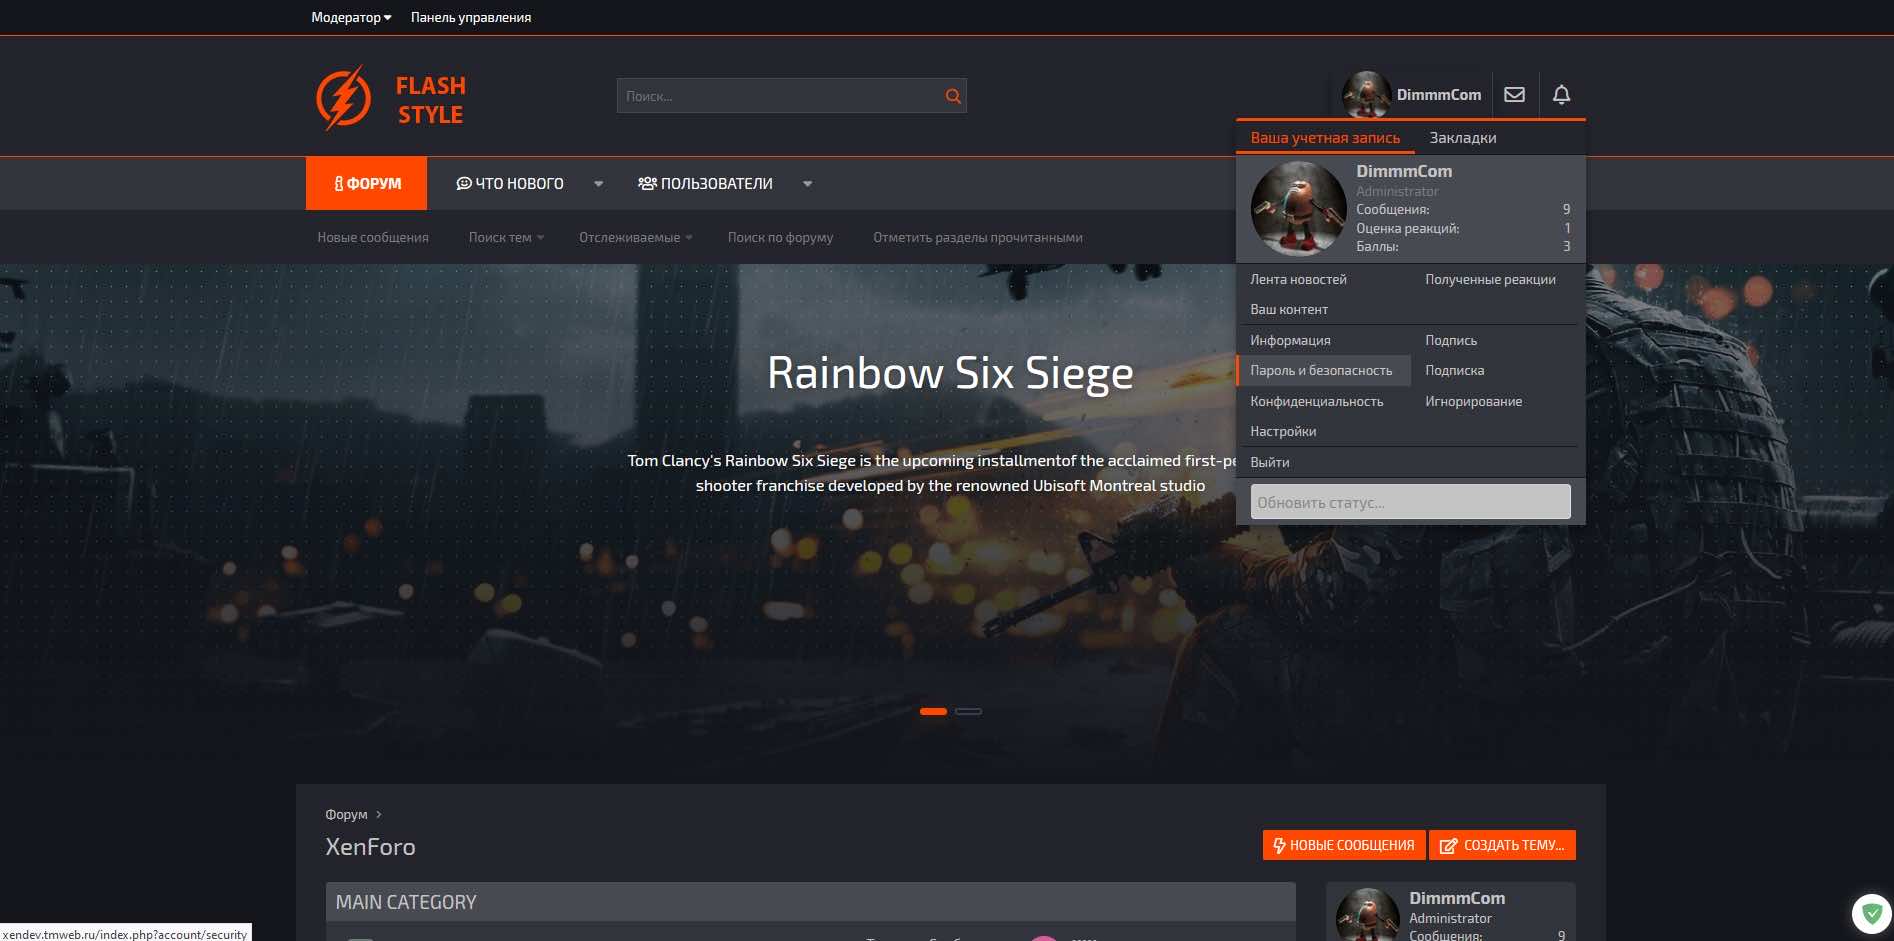Open Лента новостей menu entry
Image resolution: width=1894 pixels, height=941 pixels.
[x=1298, y=279]
